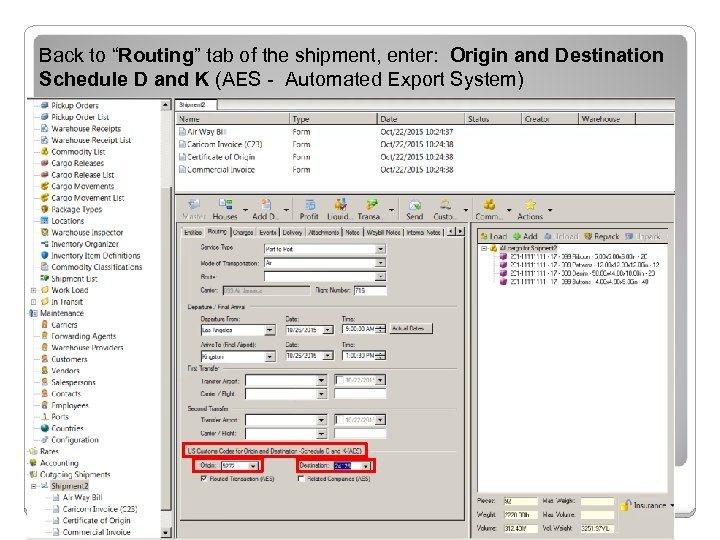Tick the First Transfer date checkbox
Image resolution: width=720 pixels, height=540 pixels.
(340, 380)
